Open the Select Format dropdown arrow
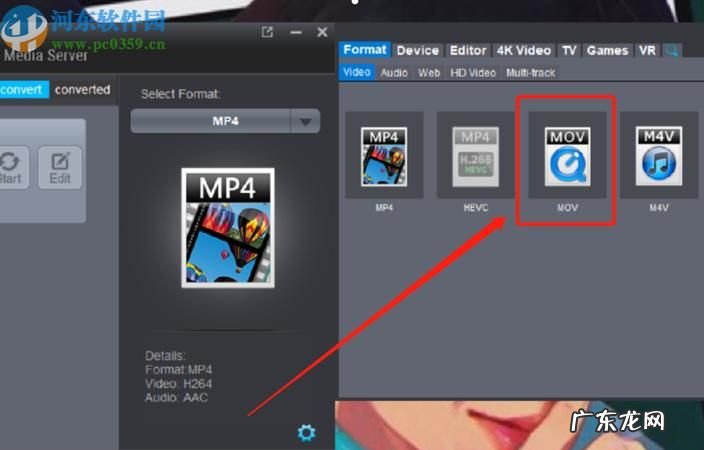 click(304, 122)
